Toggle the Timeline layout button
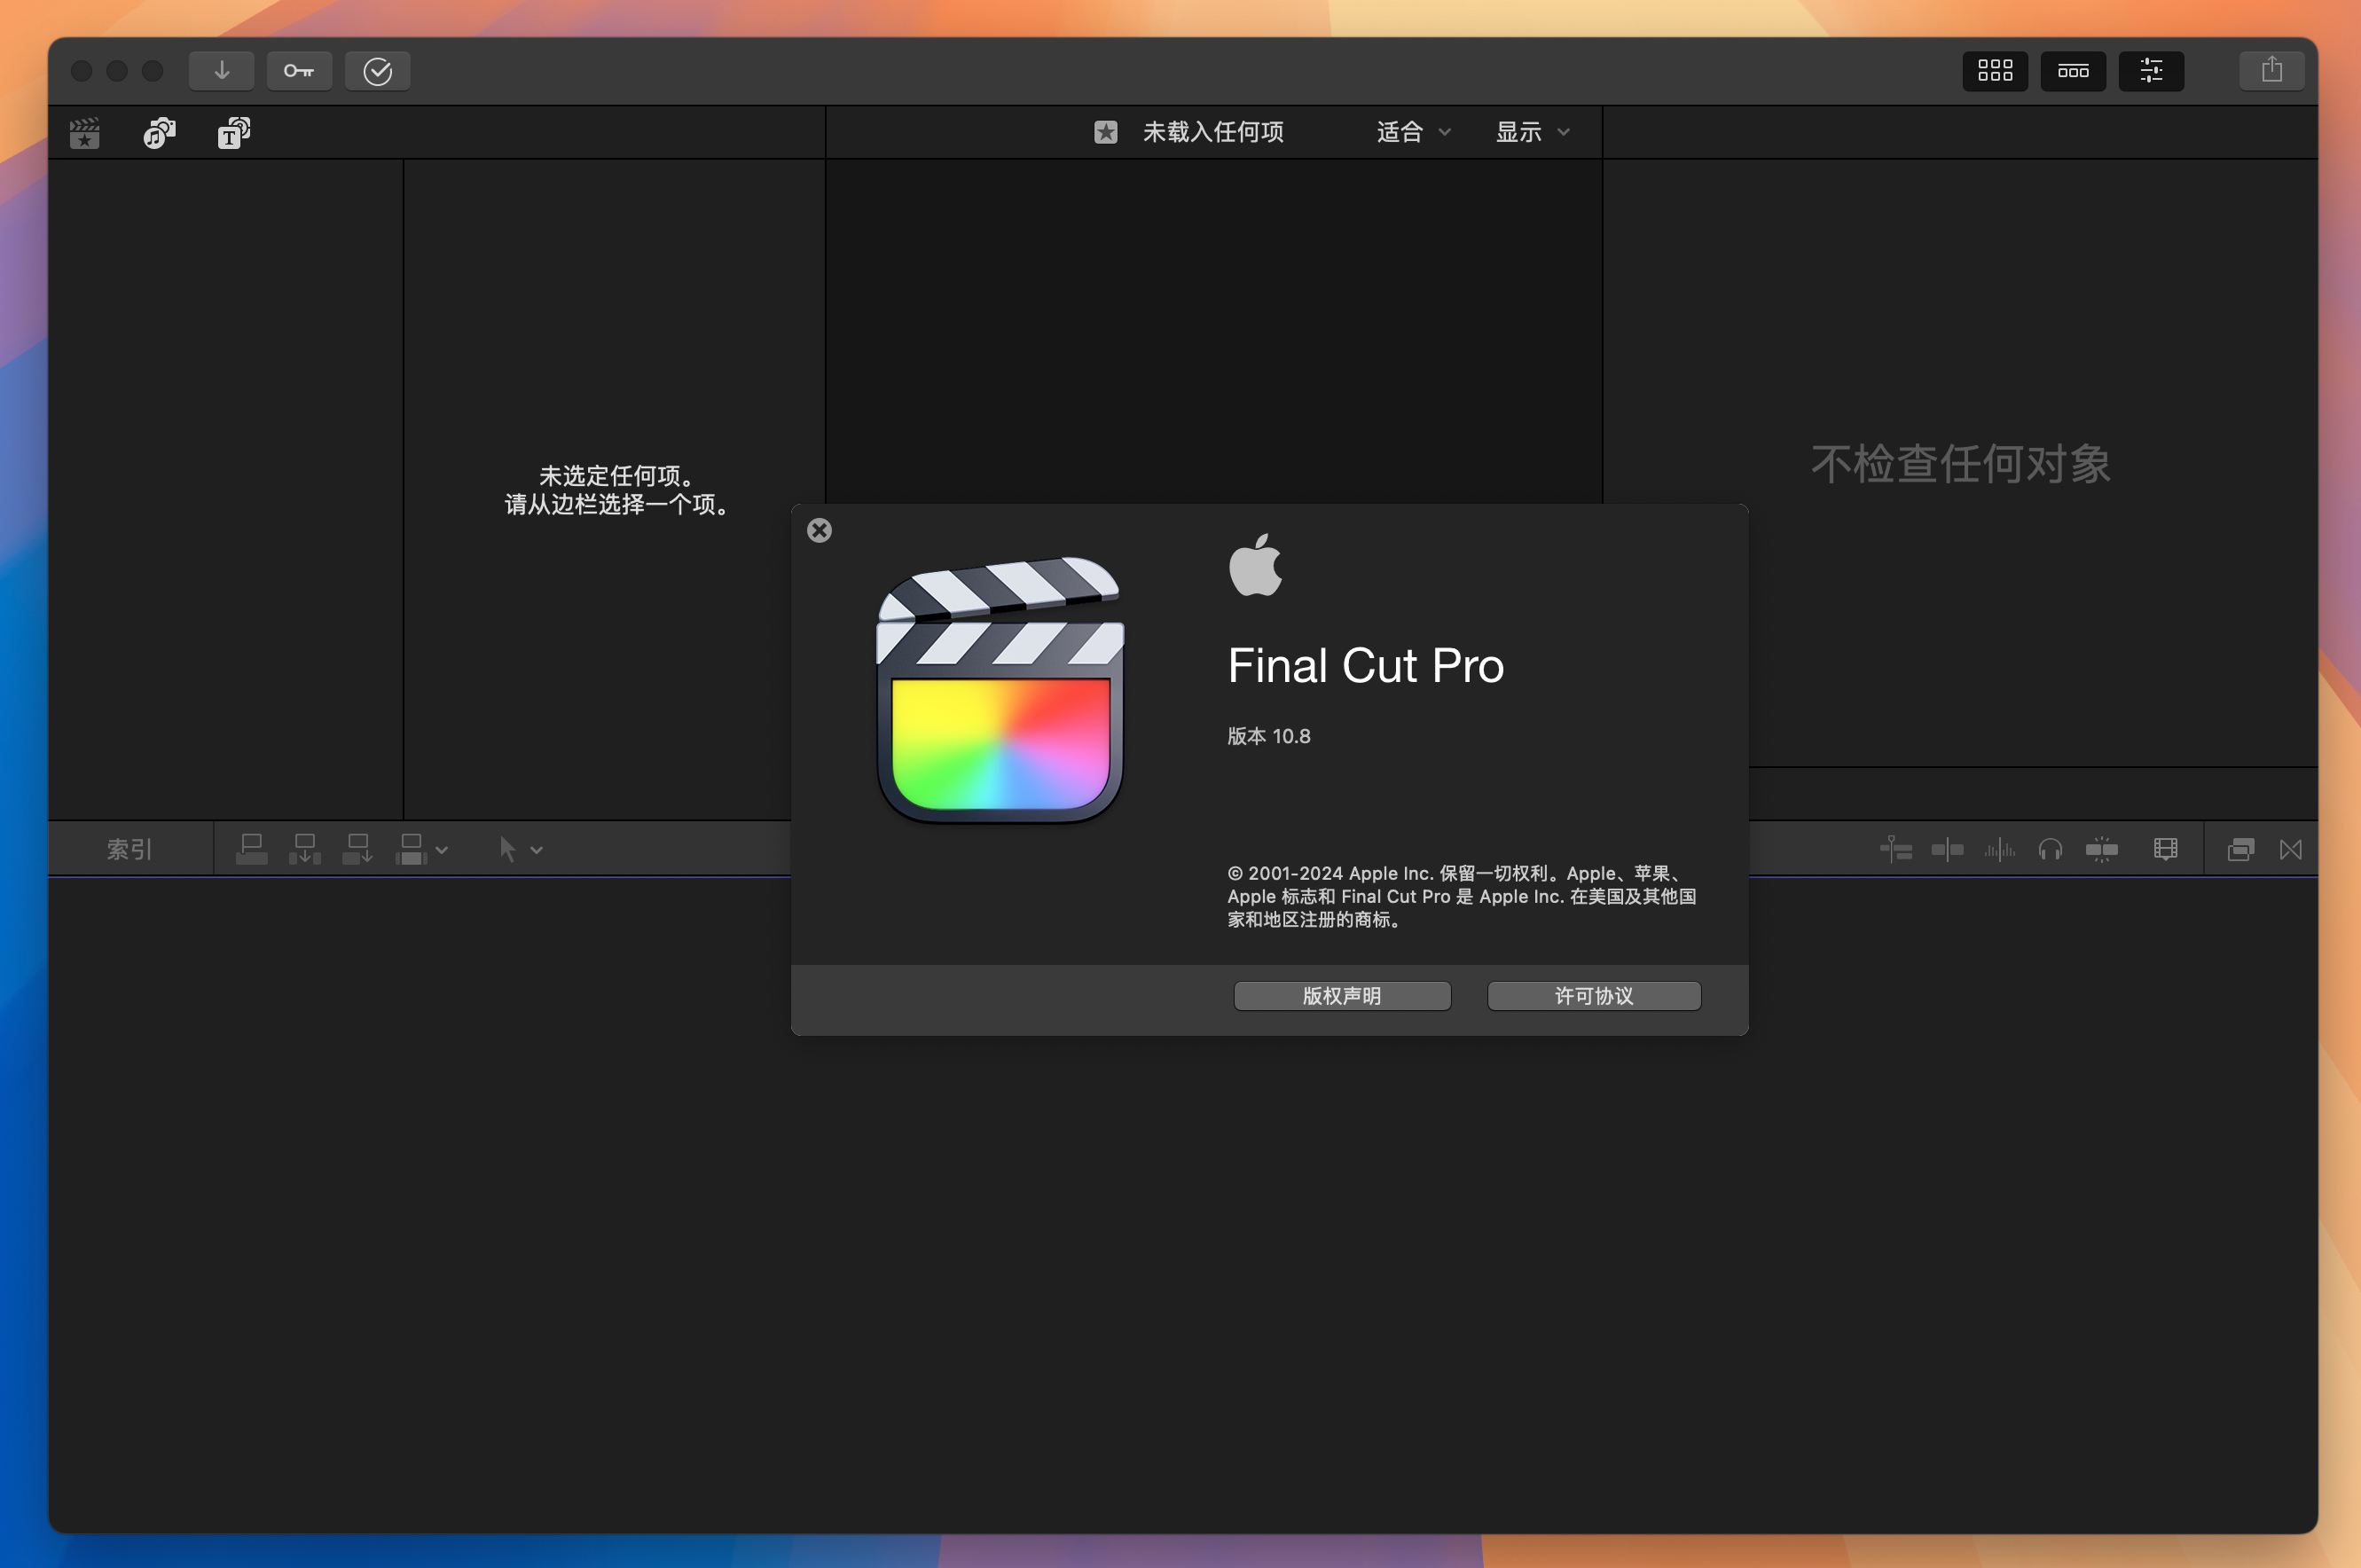2361x1568 pixels. [2073, 71]
